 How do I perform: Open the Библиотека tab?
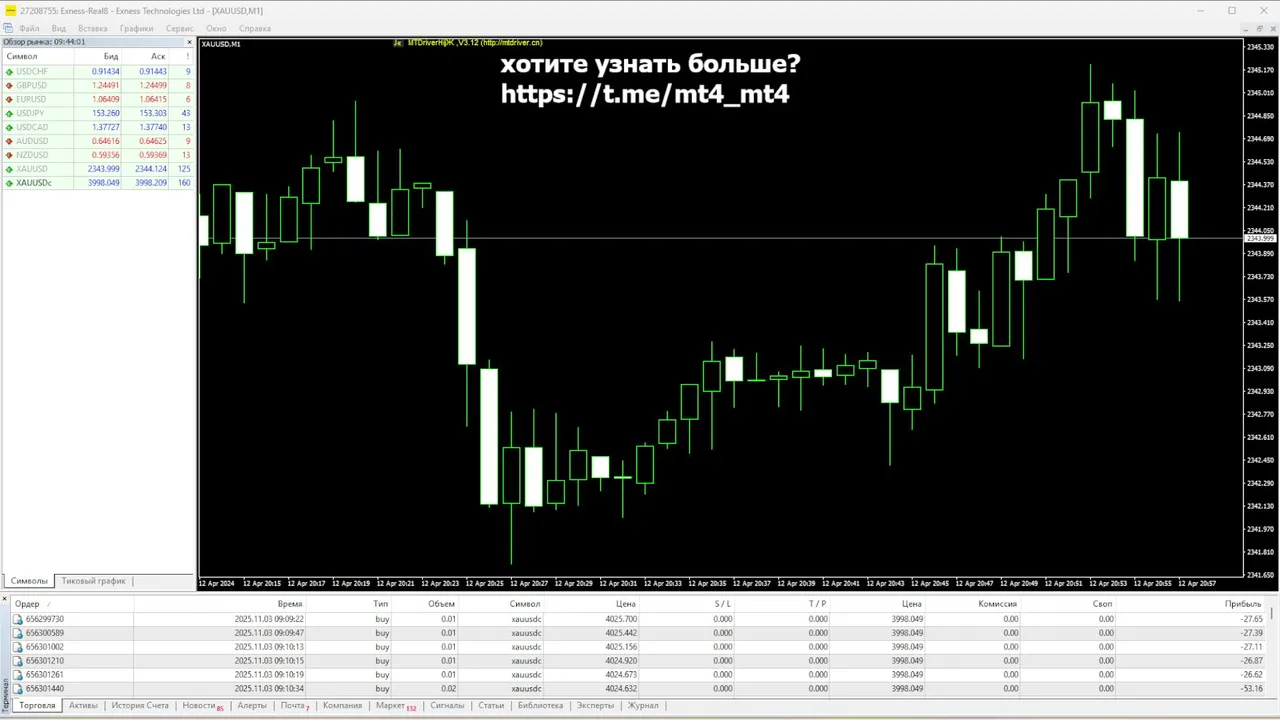(540, 706)
